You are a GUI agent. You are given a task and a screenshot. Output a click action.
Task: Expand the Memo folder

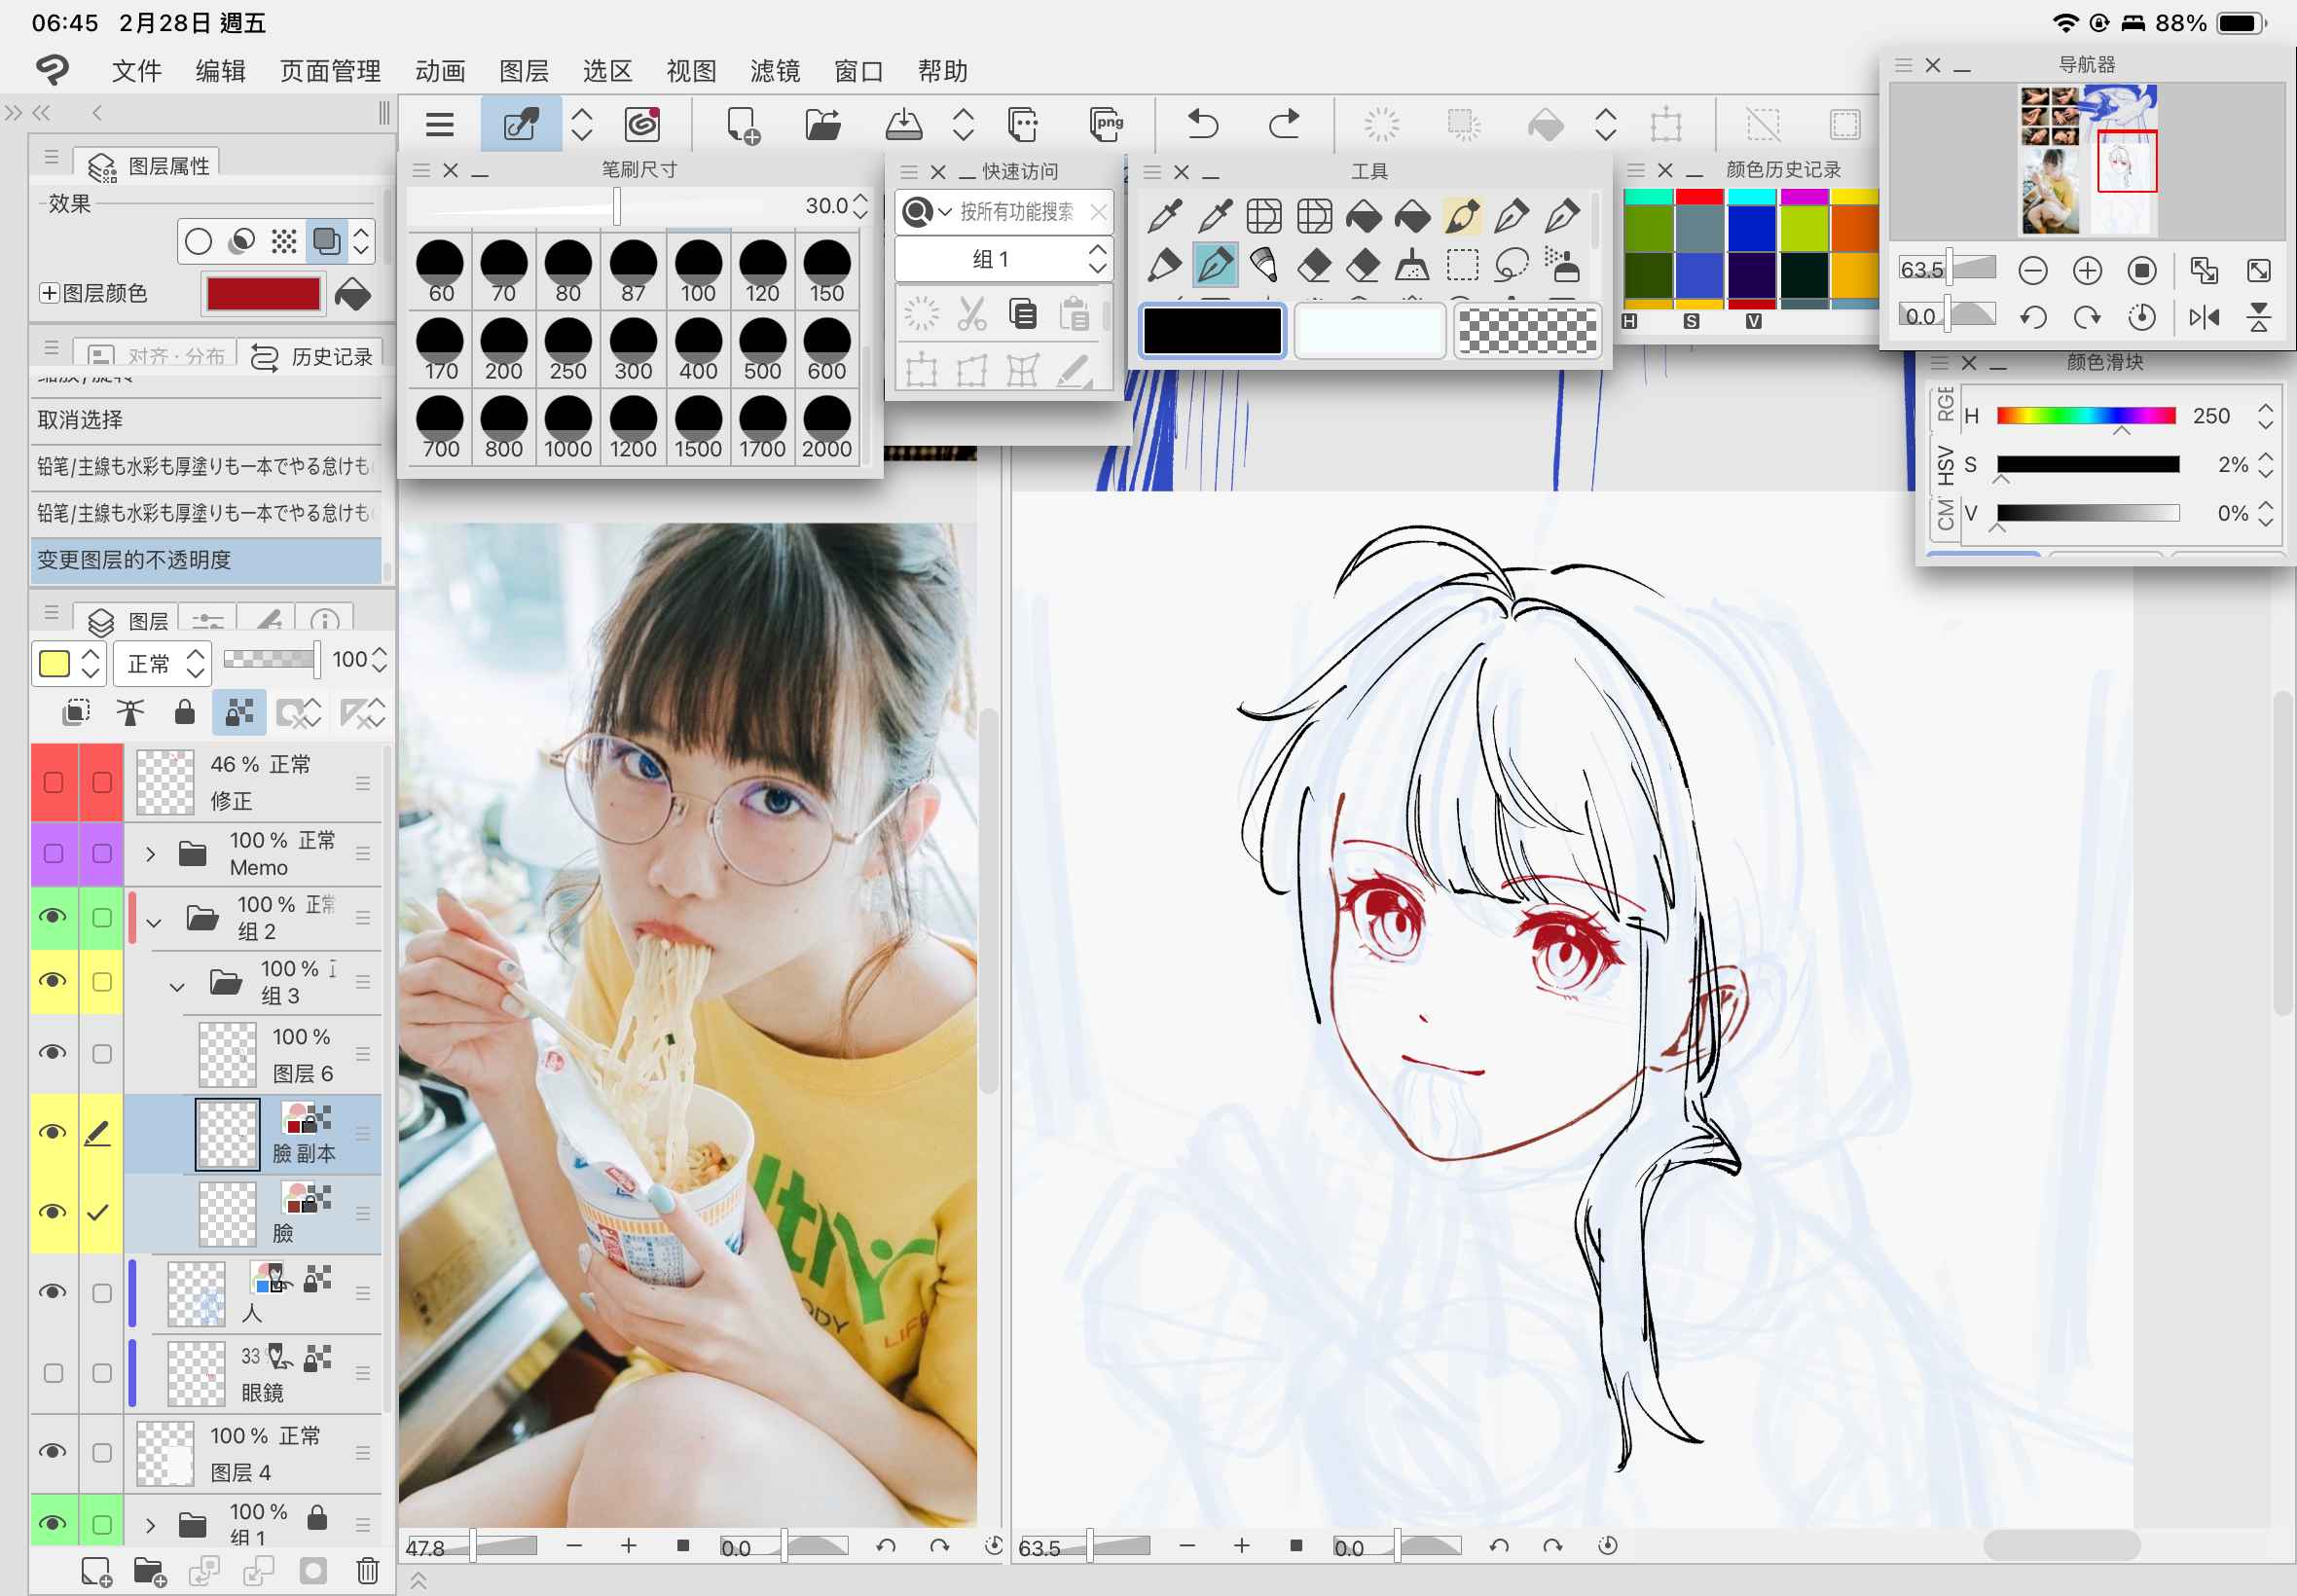pos(150,854)
